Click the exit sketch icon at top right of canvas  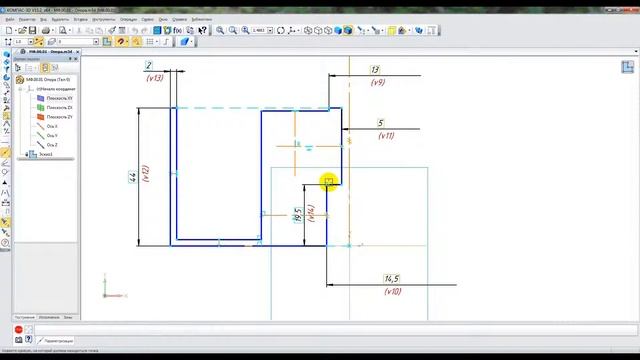click(628, 67)
